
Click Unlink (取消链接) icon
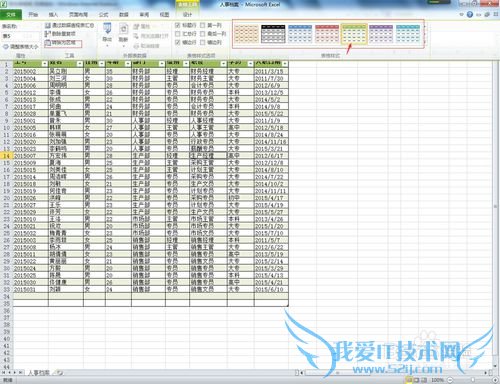click(136, 46)
